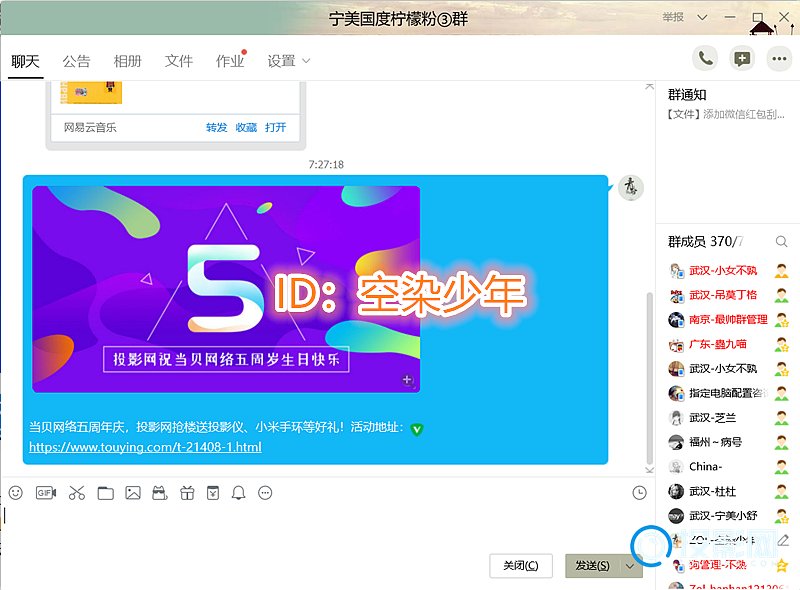Click the scroll-up arrow of chat area
This screenshot has height=590, width=800.
[649, 87]
